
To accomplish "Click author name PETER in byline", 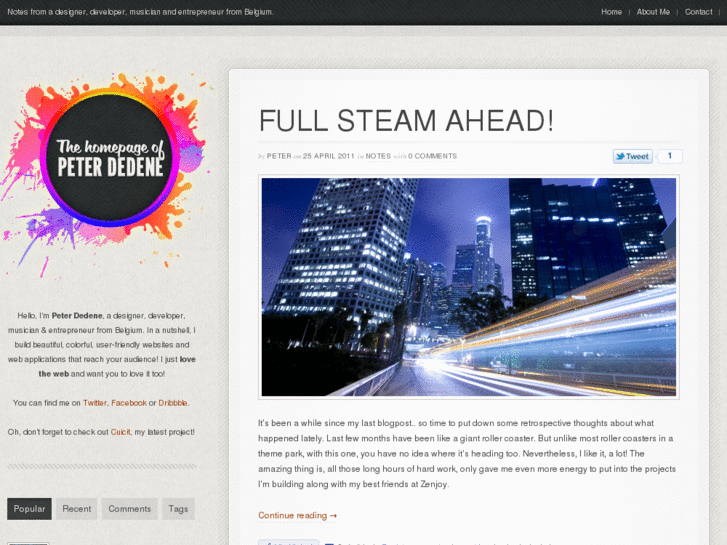I will pos(279,156).
